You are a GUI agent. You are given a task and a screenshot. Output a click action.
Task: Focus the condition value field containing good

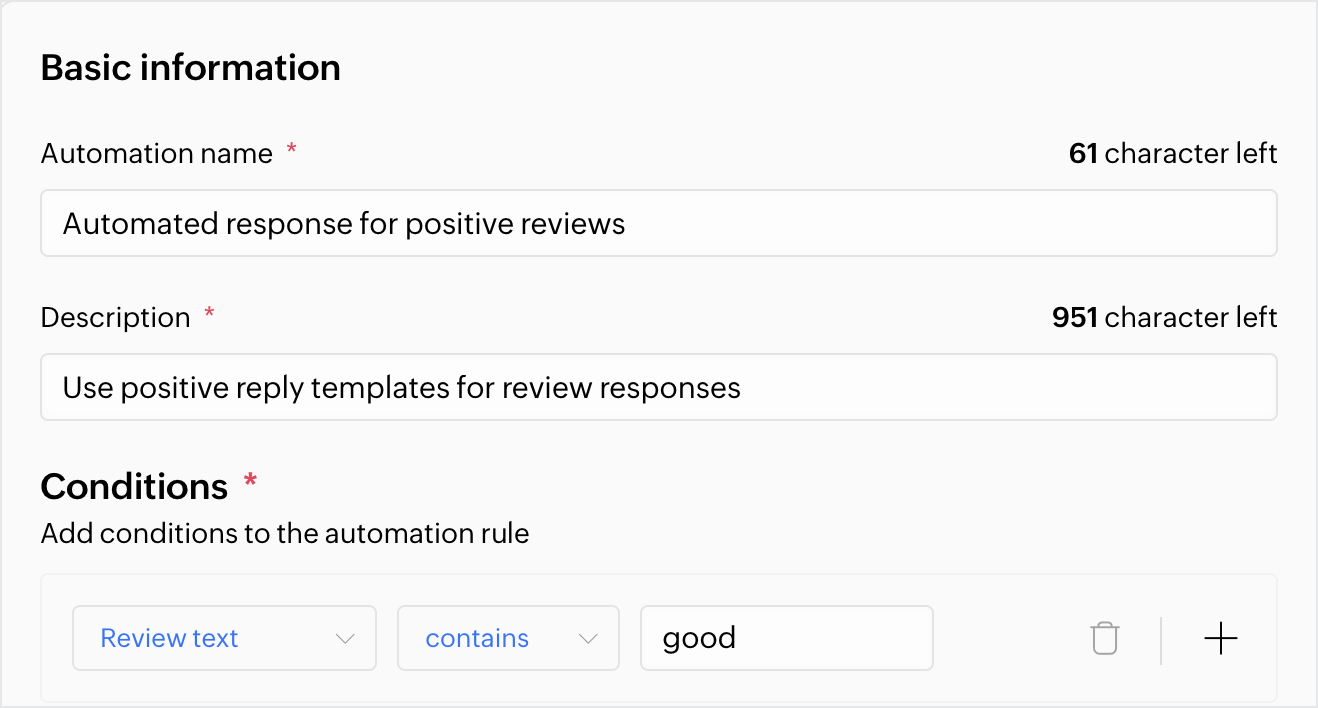pos(787,638)
